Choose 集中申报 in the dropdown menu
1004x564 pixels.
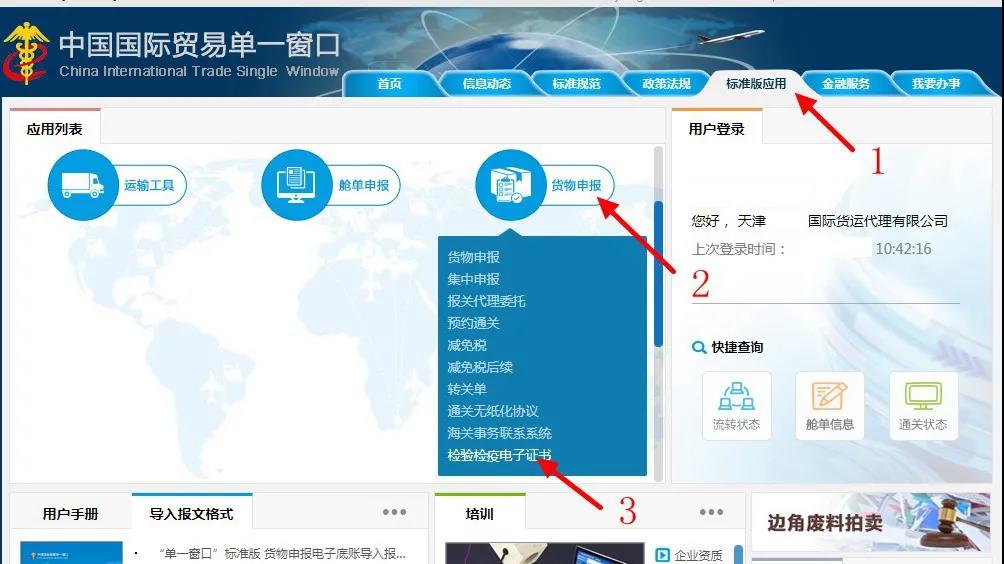(x=473, y=279)
